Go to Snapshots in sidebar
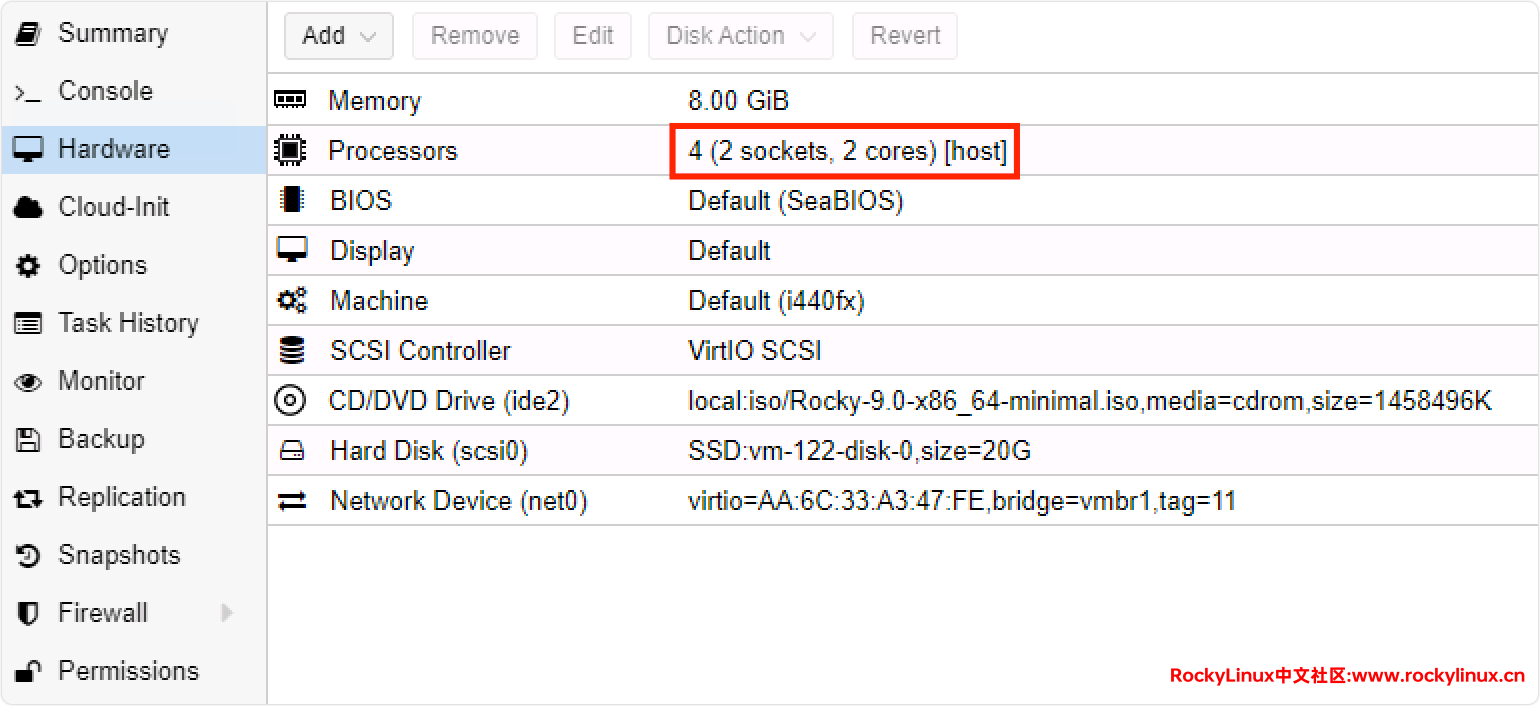This screenshot has width=1540, height=706. click(x=119, y=555)
